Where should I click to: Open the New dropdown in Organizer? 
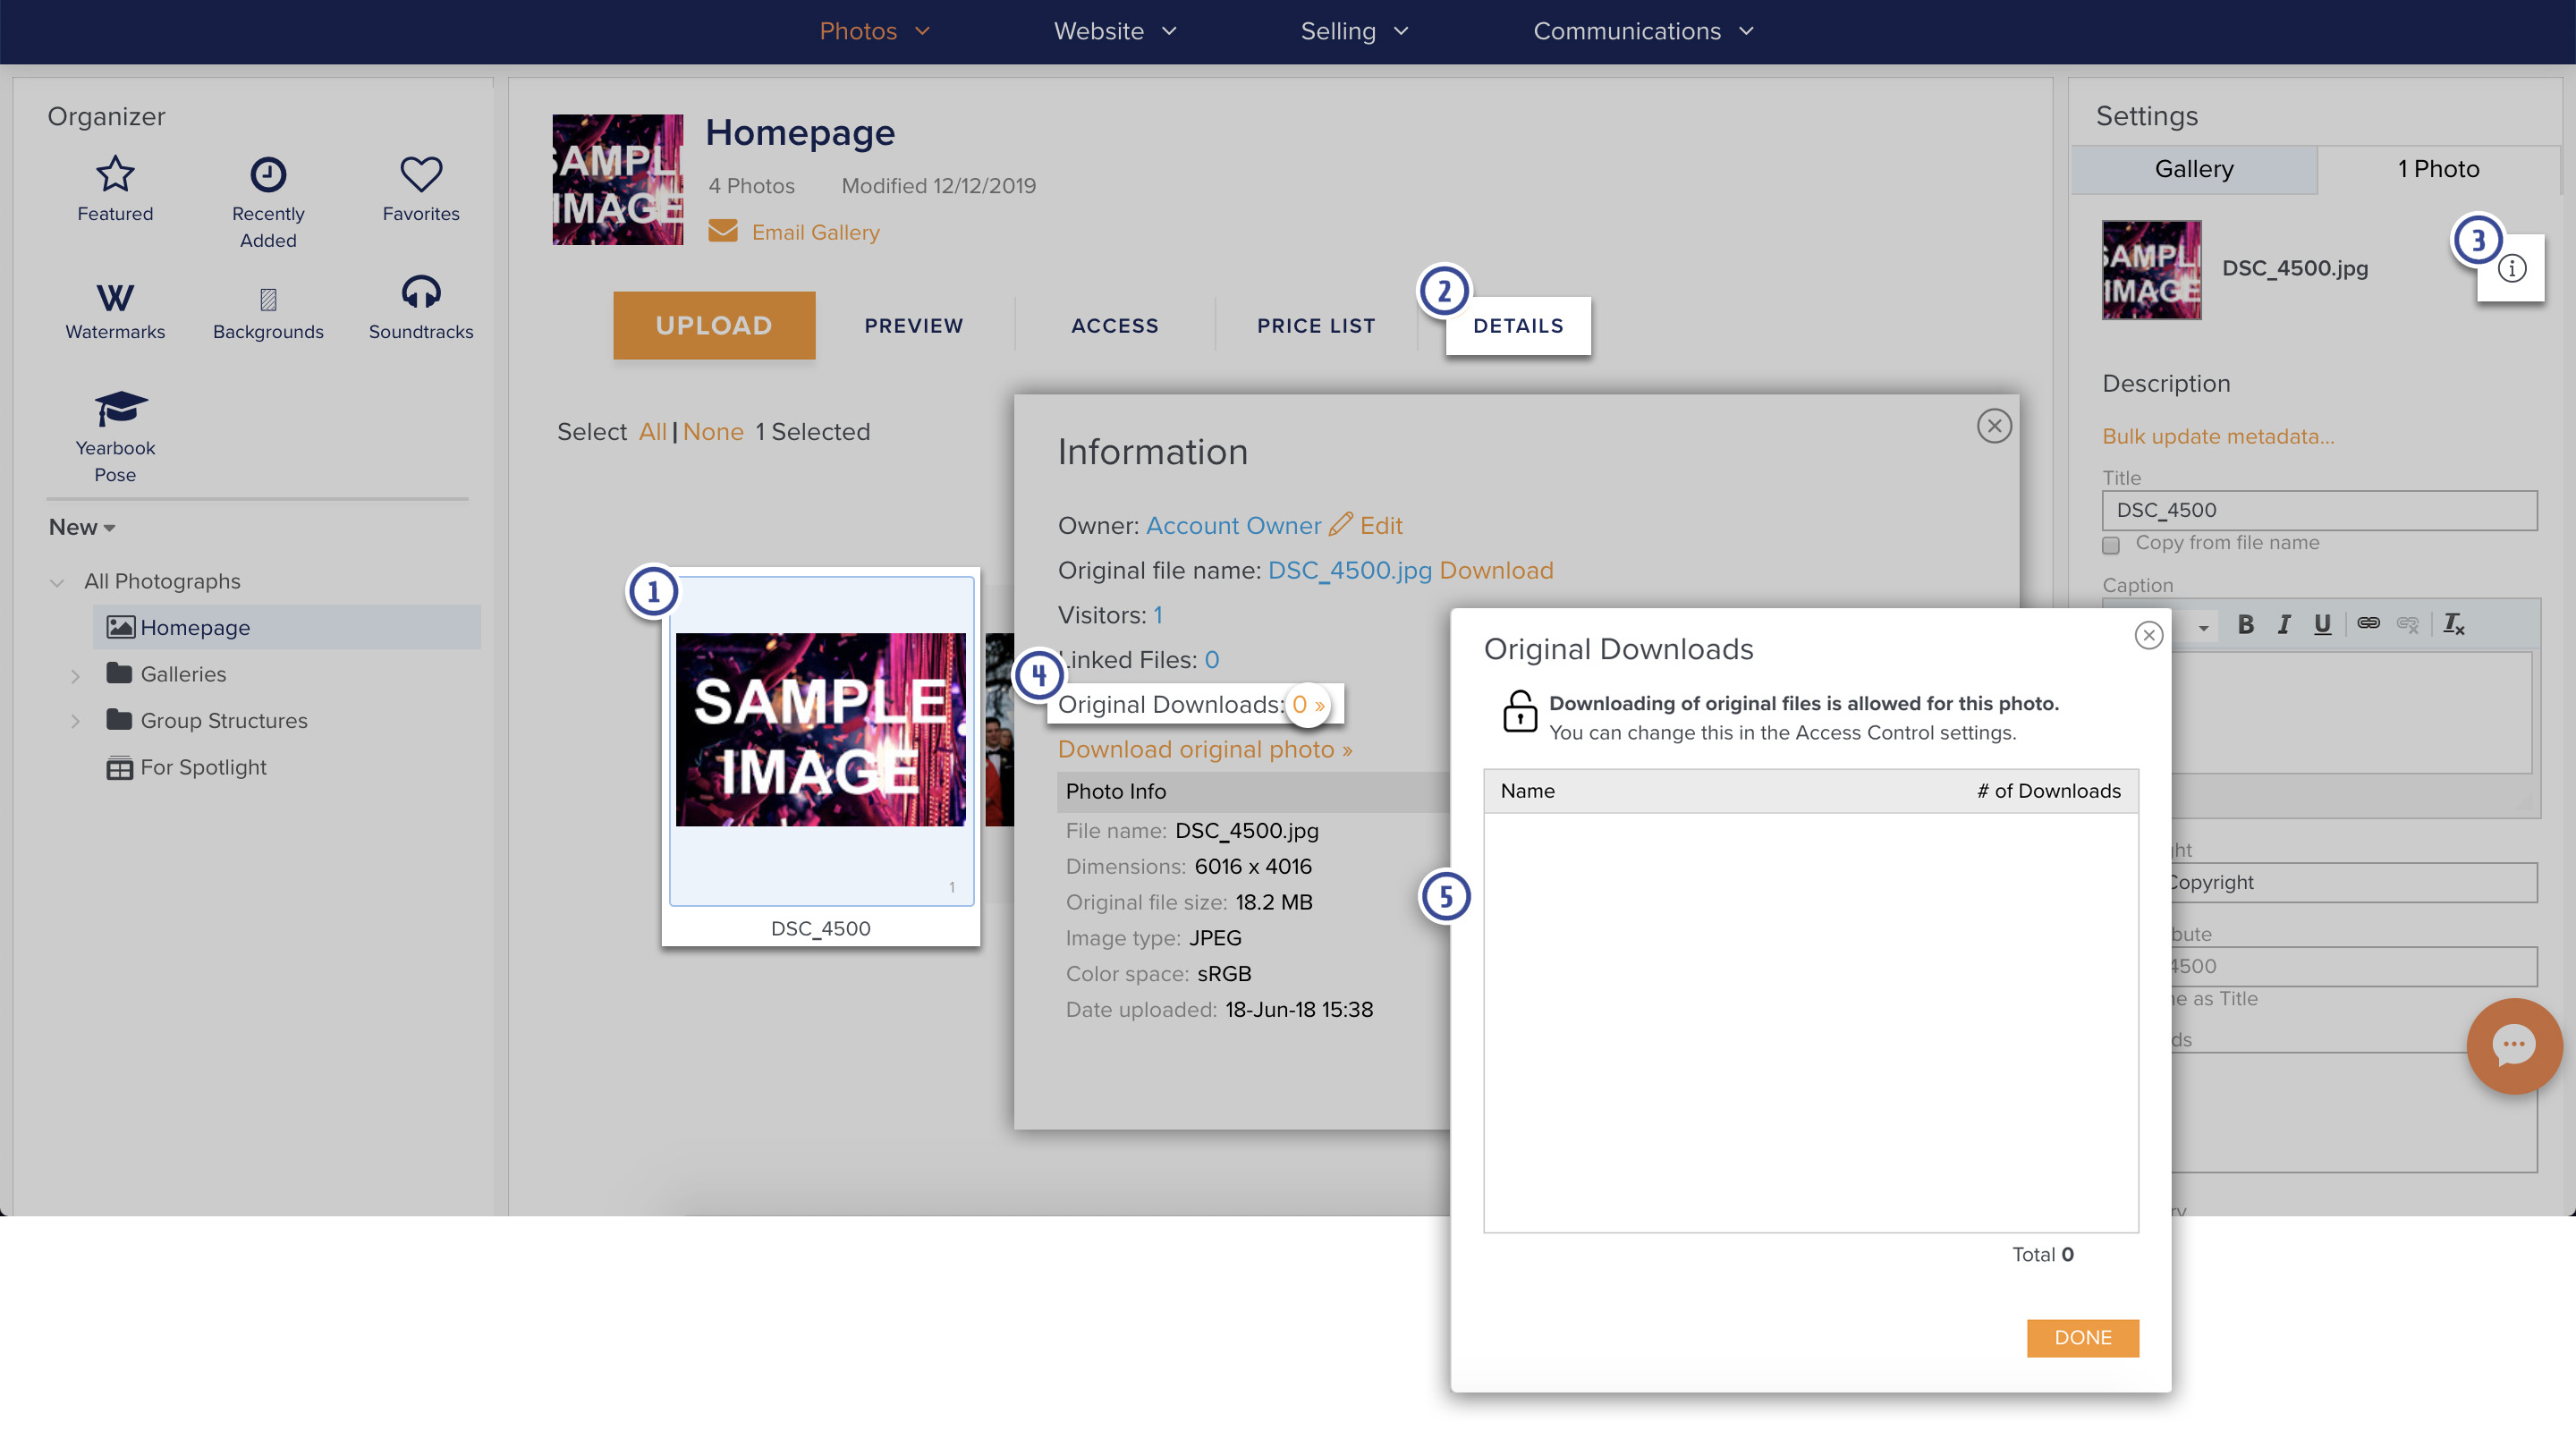[82, 527]
